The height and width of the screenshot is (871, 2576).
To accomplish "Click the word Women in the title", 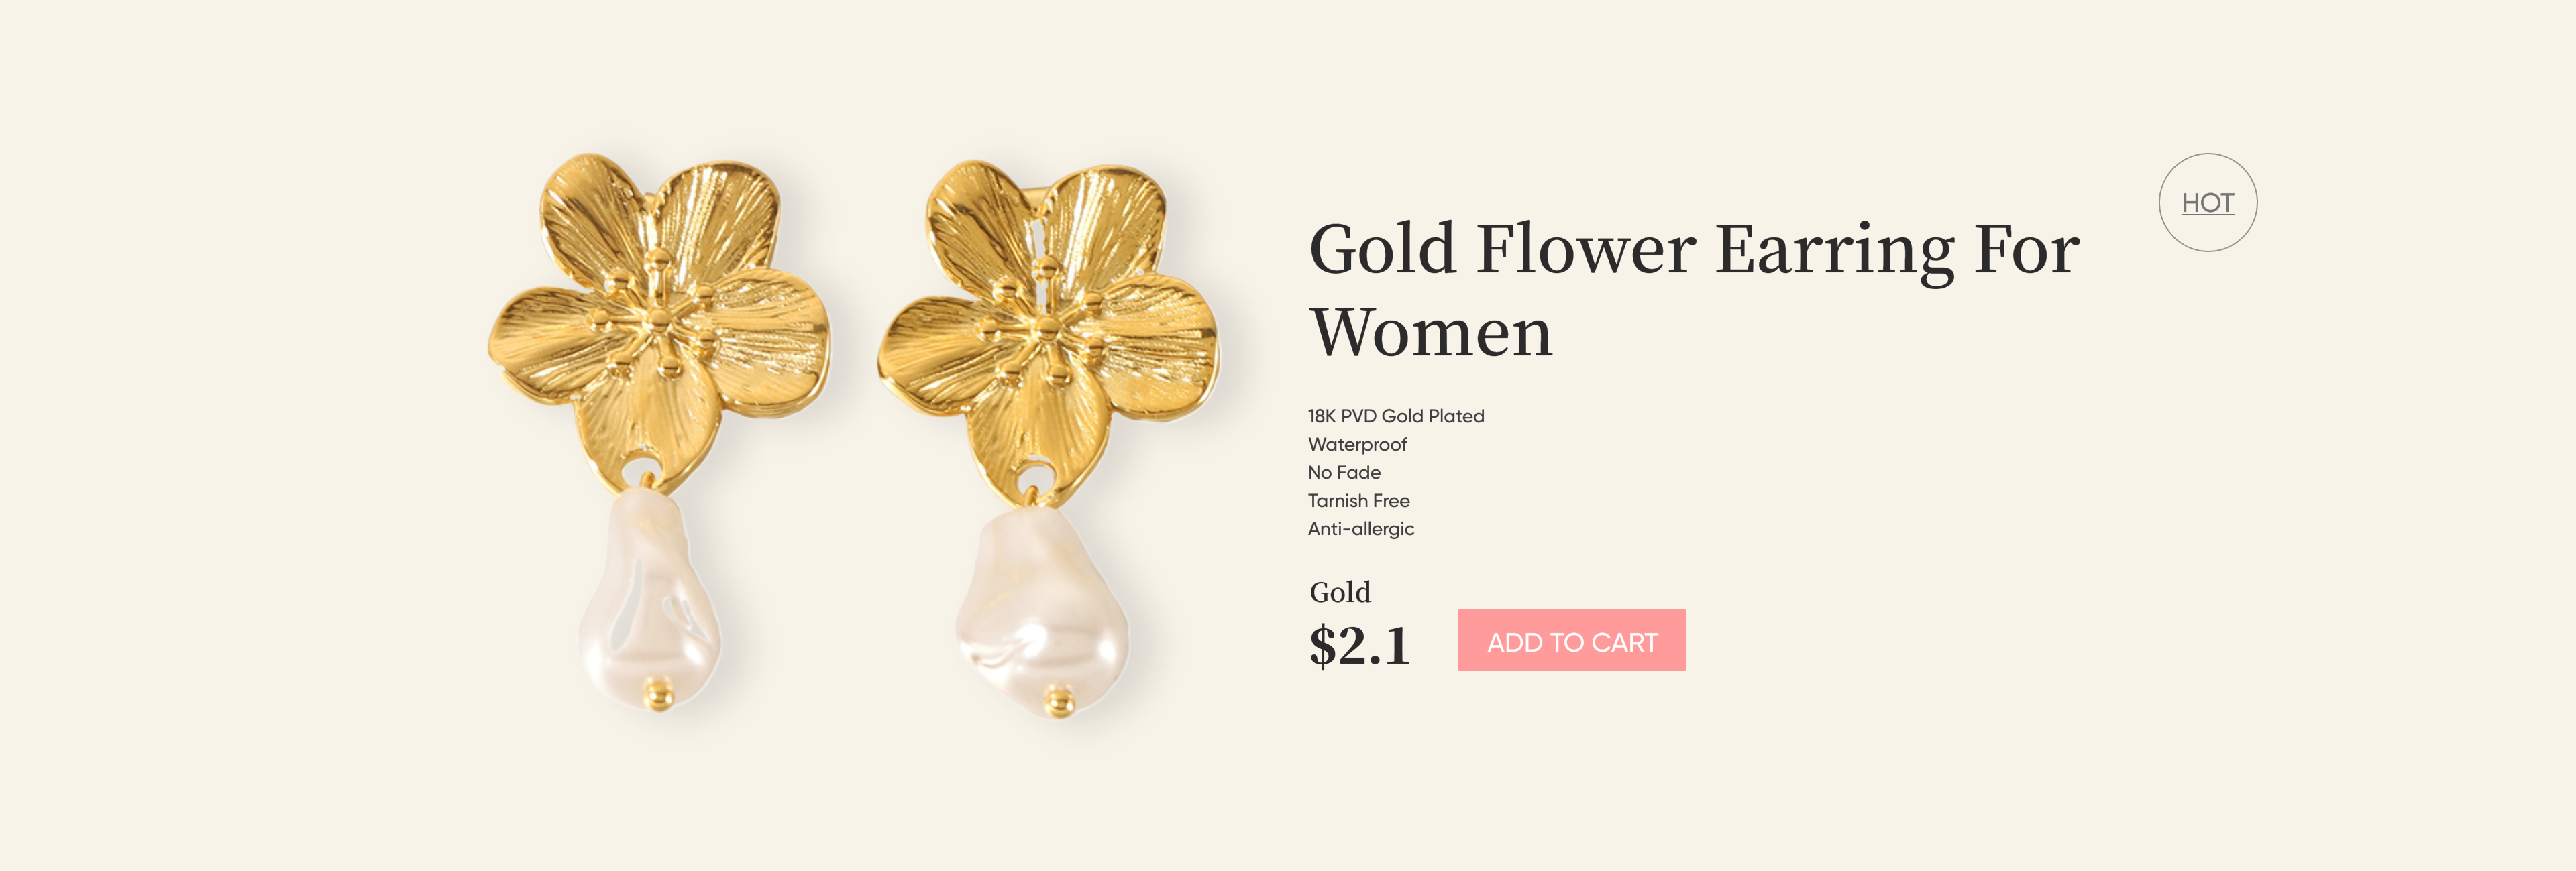I will pyautogui.click(x=1431, y=333).
